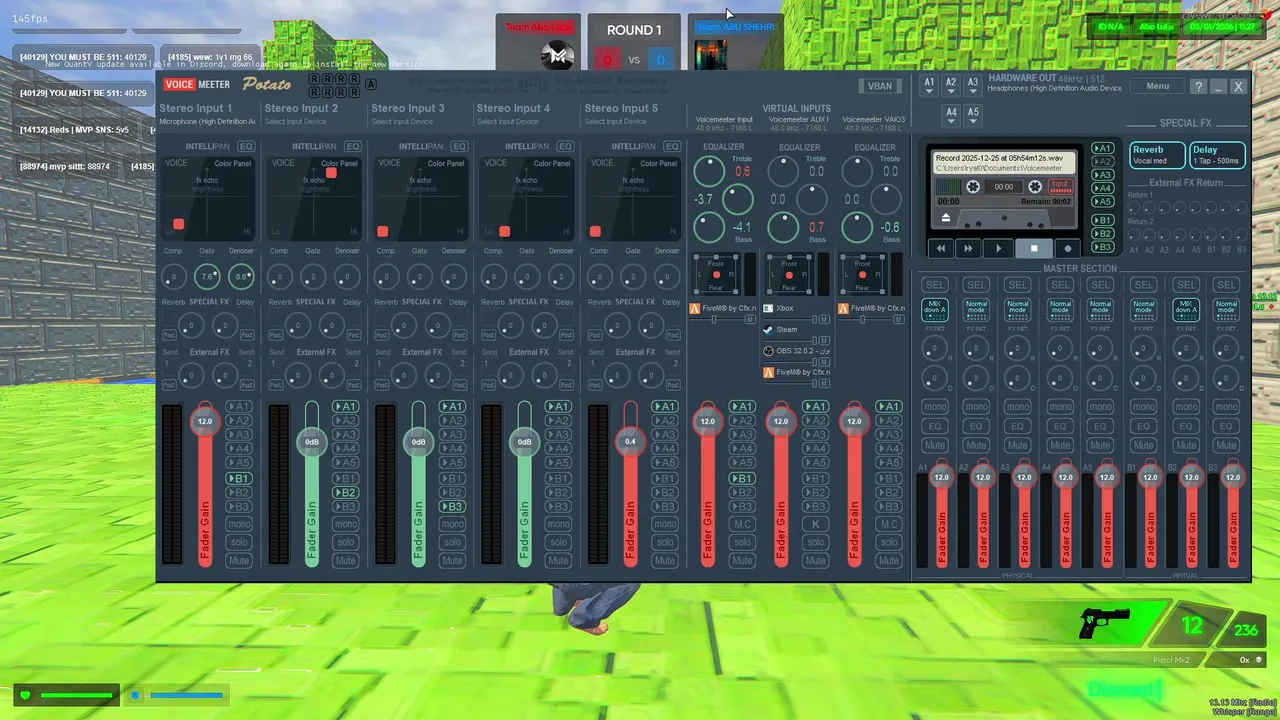Image resolution: width=1280 pixels, height=720 pixels.
Task: Click master A1 bus fader knob
Action: tap(941, 477)
